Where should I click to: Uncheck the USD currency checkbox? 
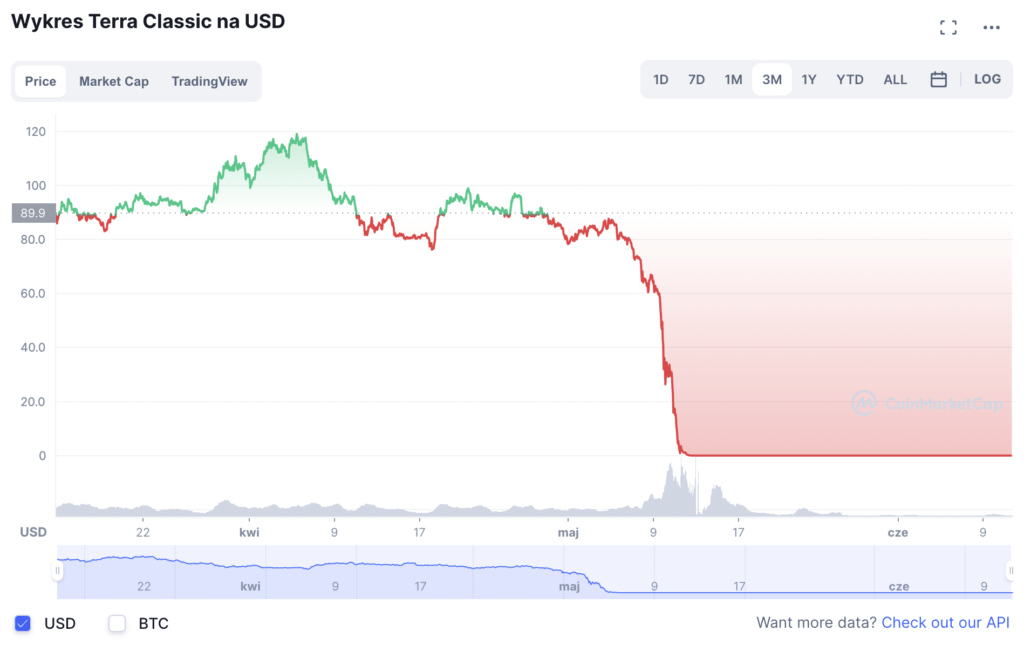tap(23, 624)
